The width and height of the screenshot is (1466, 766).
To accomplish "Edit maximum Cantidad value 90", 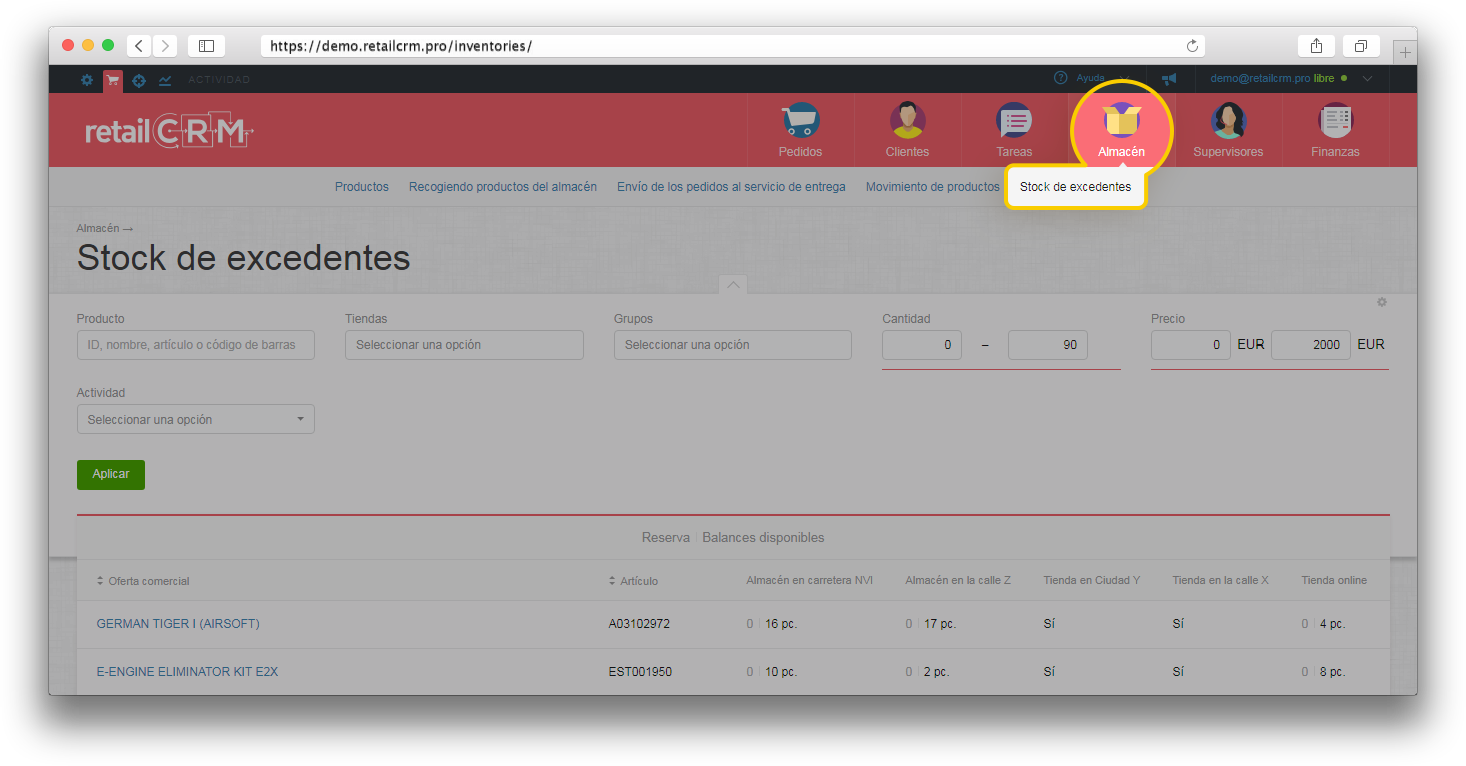I will [1048, 345].
